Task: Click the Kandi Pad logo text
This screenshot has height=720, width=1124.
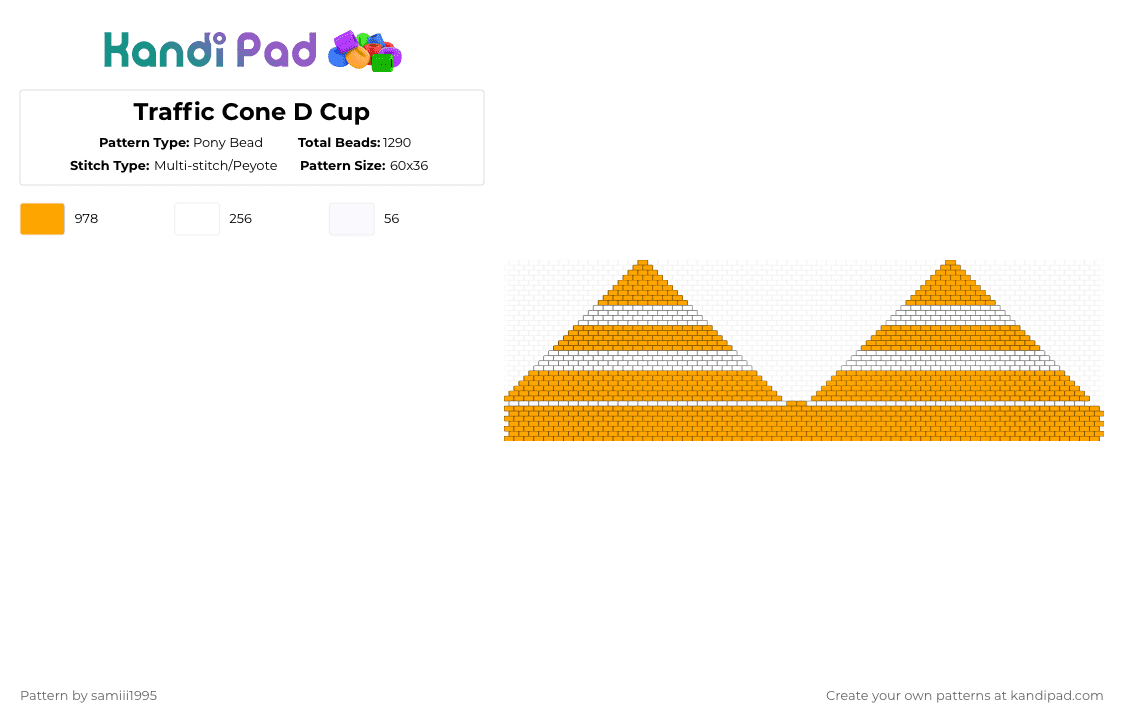Action: click(209, 50)
